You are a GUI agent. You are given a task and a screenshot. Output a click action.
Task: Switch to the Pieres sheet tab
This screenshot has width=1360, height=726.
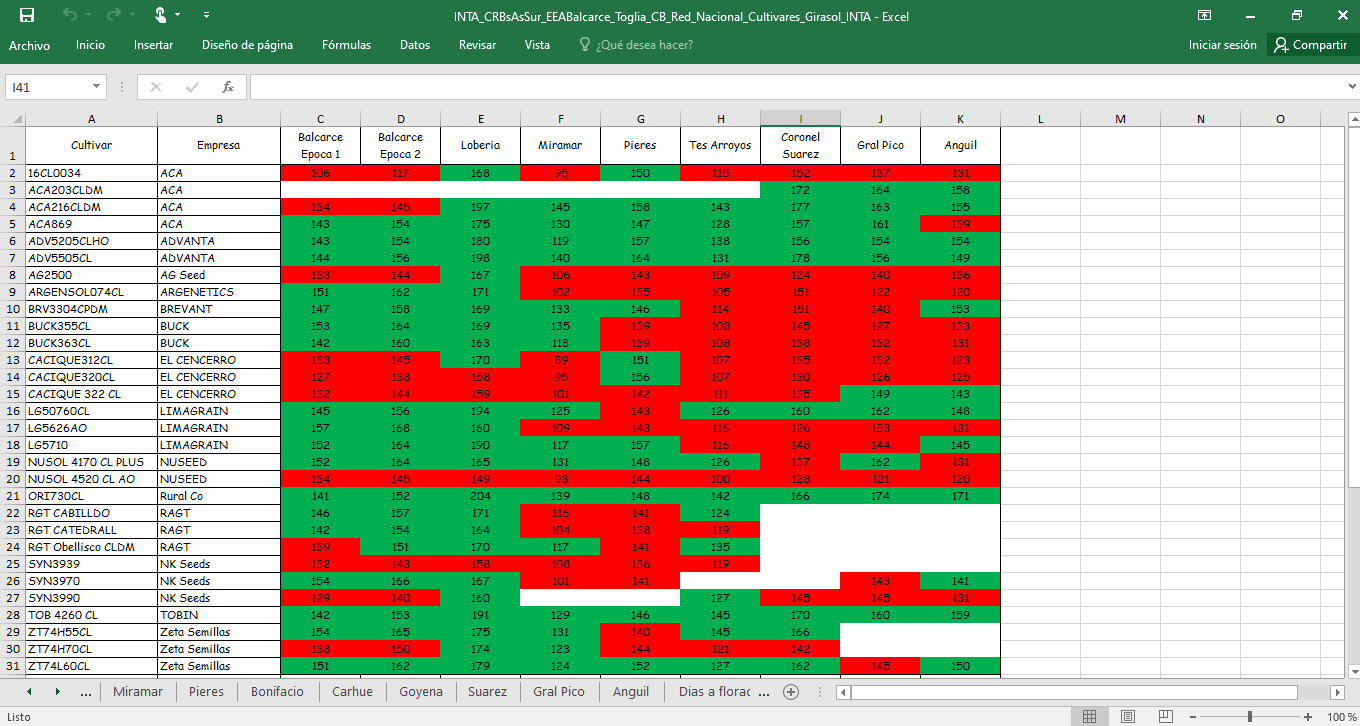[x=206, y=692]
